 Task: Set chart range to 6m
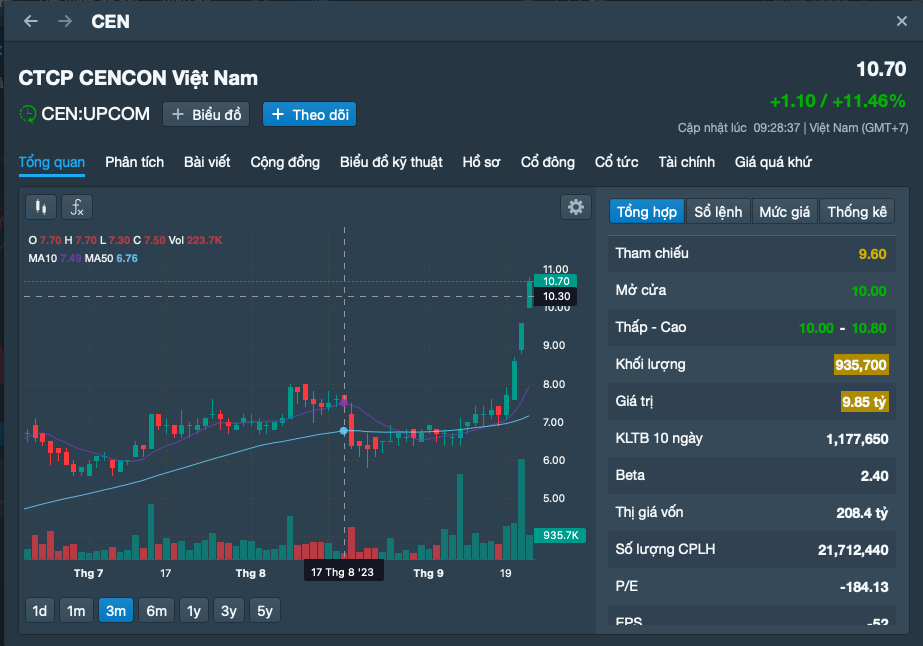[157, 611]
